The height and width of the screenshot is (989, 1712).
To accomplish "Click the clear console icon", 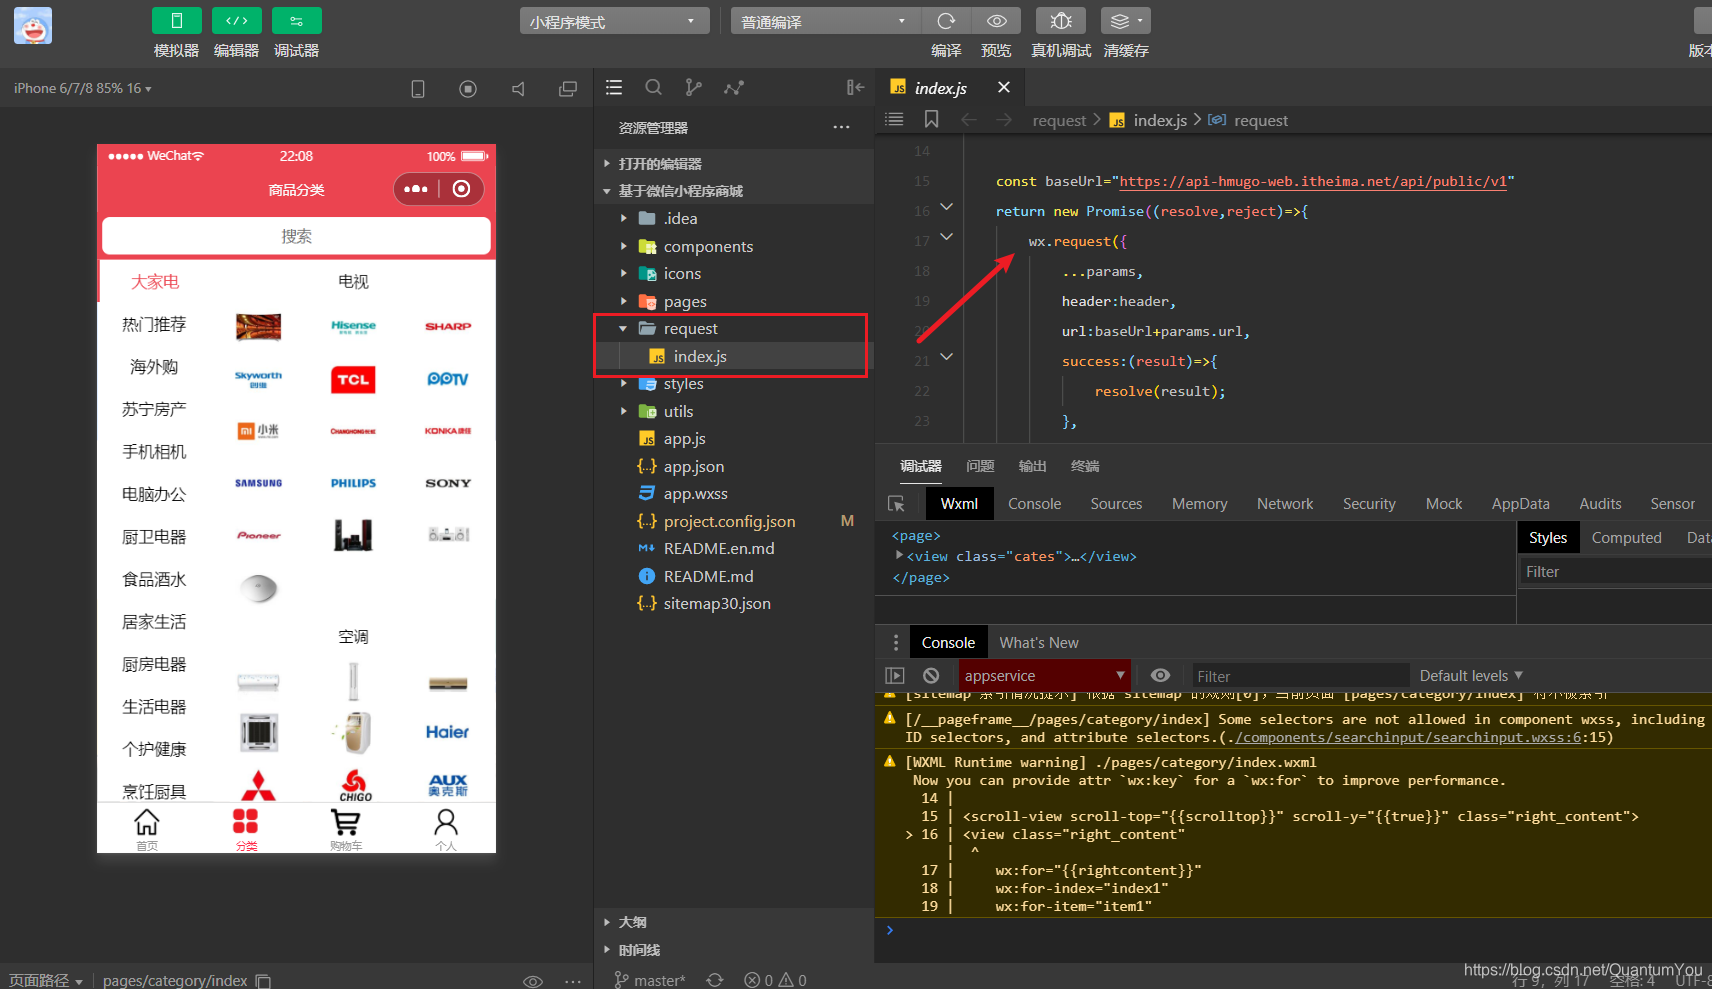I will click(931, 676).
